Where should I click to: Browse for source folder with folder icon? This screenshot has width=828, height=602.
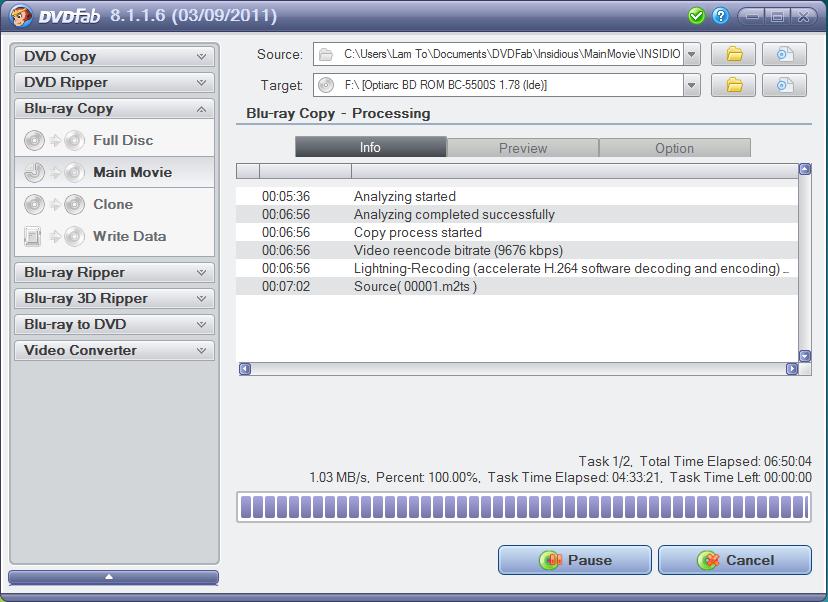733,54
